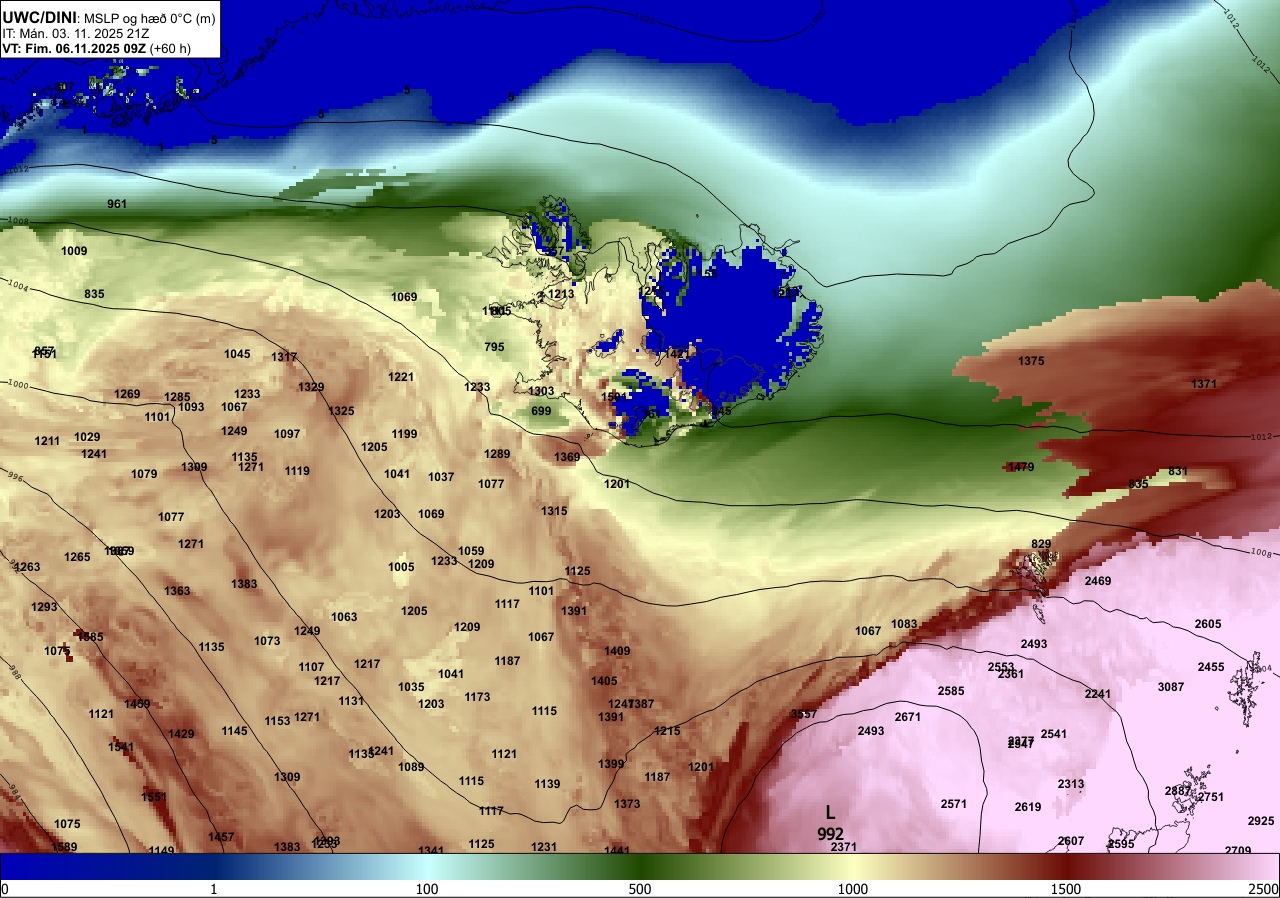Click the 'L' low-pressure marker

tap(830, 813)
